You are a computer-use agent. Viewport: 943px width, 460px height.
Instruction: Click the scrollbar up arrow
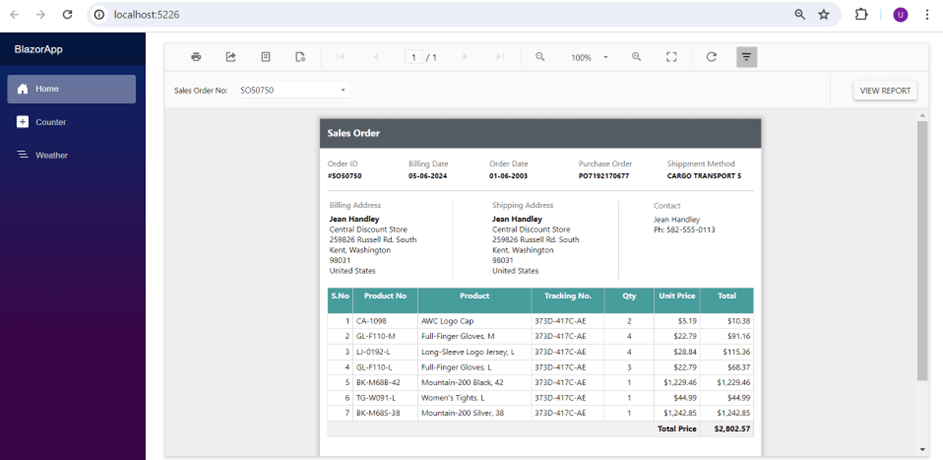click(922, 115)
